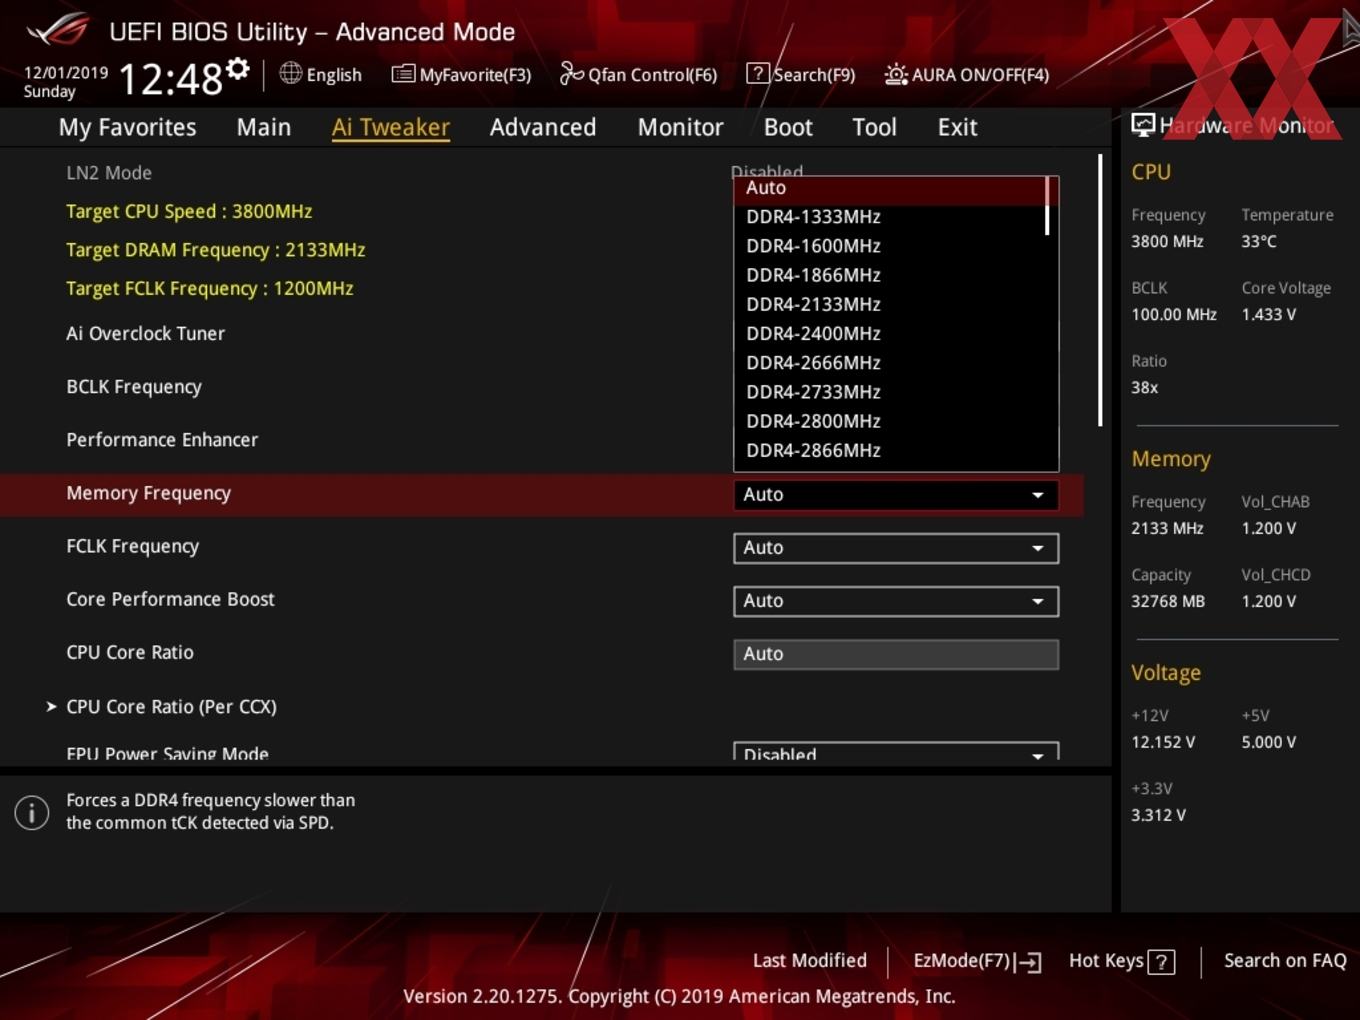
Task: Click the CPU Core Ratio input field
Action: [x=896, y=654]
